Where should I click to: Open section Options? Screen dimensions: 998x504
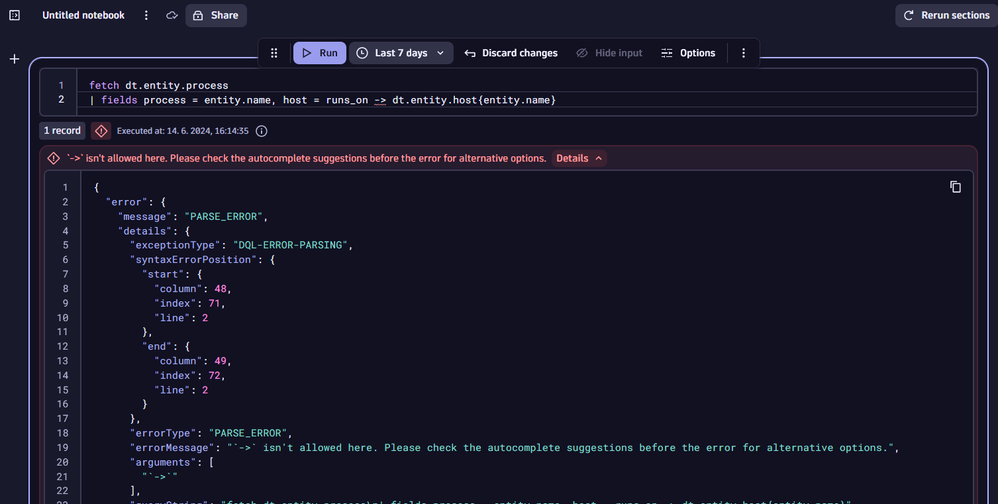(x=688, y=53)
